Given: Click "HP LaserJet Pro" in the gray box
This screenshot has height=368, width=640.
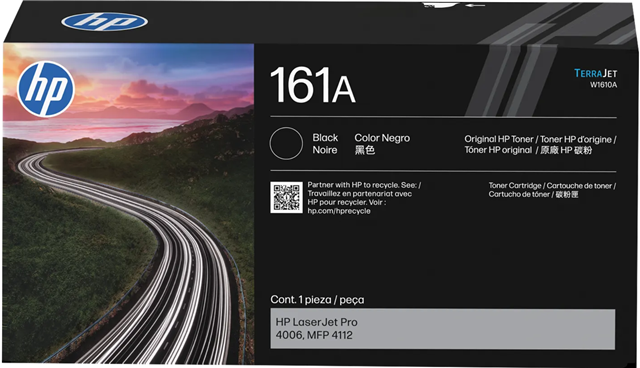Looking at the screenshot, I should pyautogui.click(x=316, y=322).
